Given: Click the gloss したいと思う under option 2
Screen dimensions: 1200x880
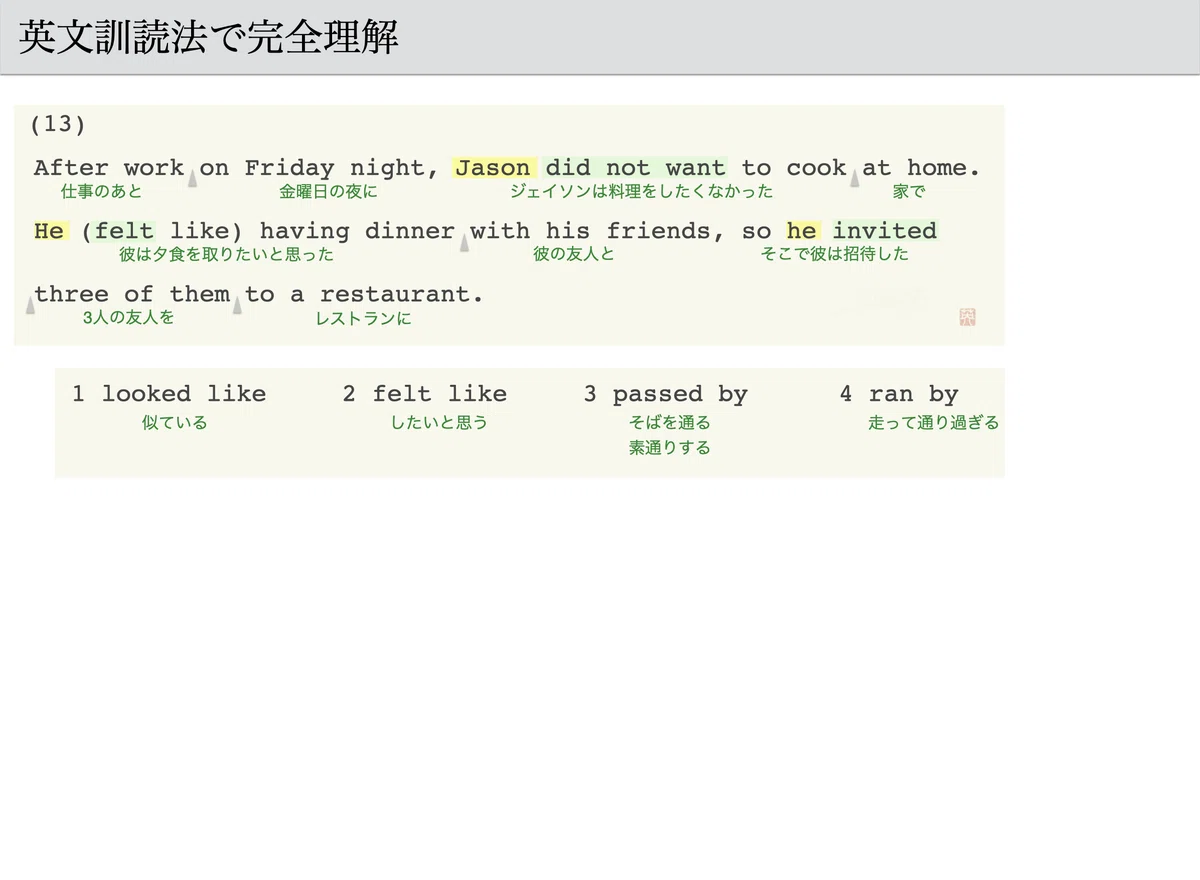Looking at the screenshot, I should [439, 423].
